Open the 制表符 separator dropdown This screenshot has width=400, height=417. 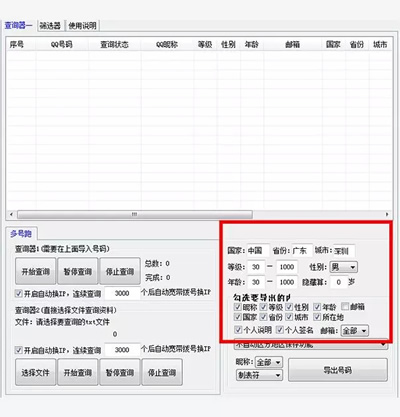(x=259, y=375)
